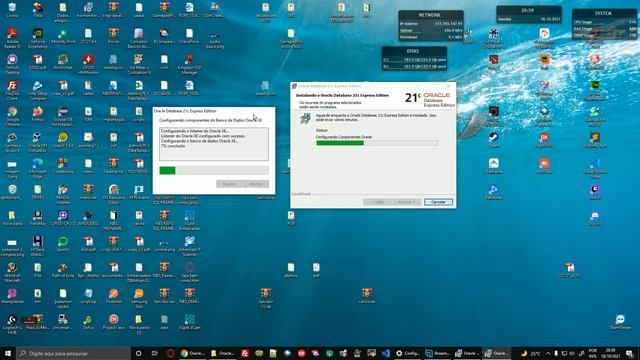Open the GeForce Experience desktop icon

[x=38, y=38]
